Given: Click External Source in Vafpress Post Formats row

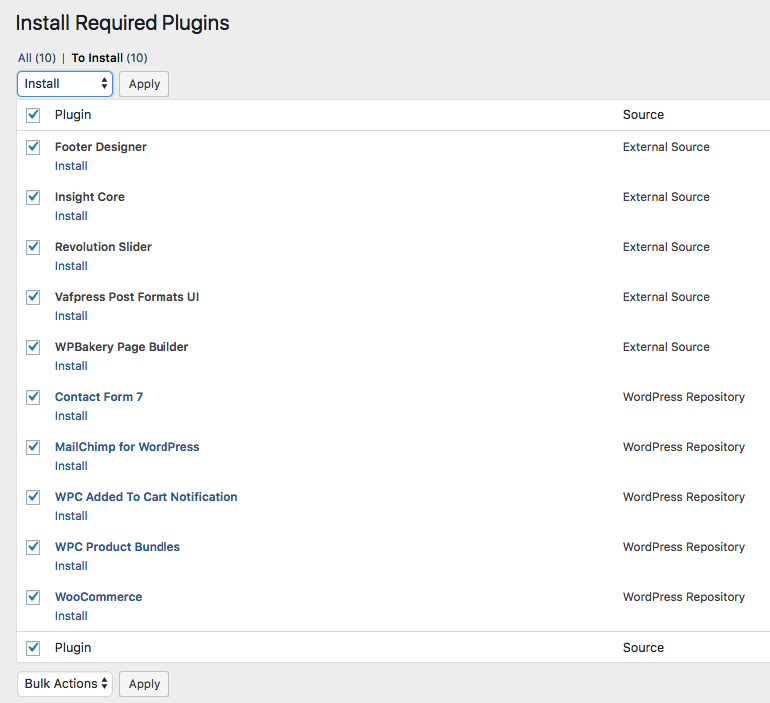Looking at the screenshot, I should [x=666, y=297].
